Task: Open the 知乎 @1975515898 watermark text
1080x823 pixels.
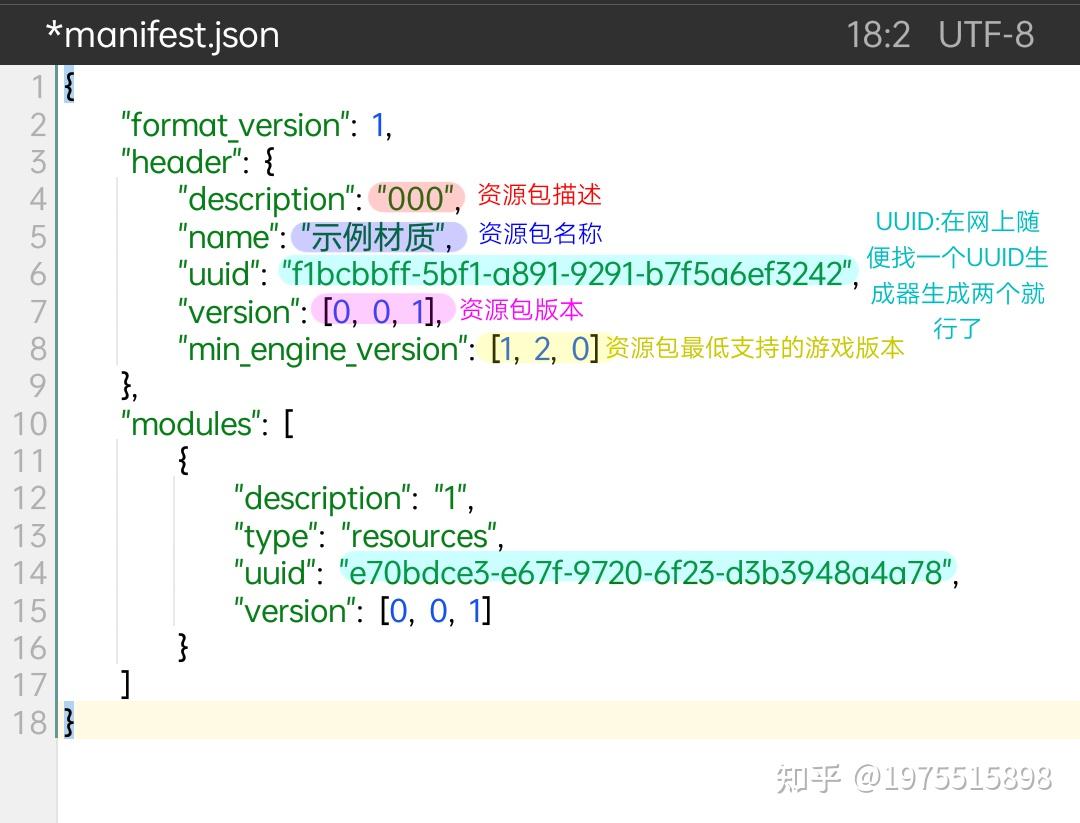Action: pyautogui.click(x=914, y=778)
